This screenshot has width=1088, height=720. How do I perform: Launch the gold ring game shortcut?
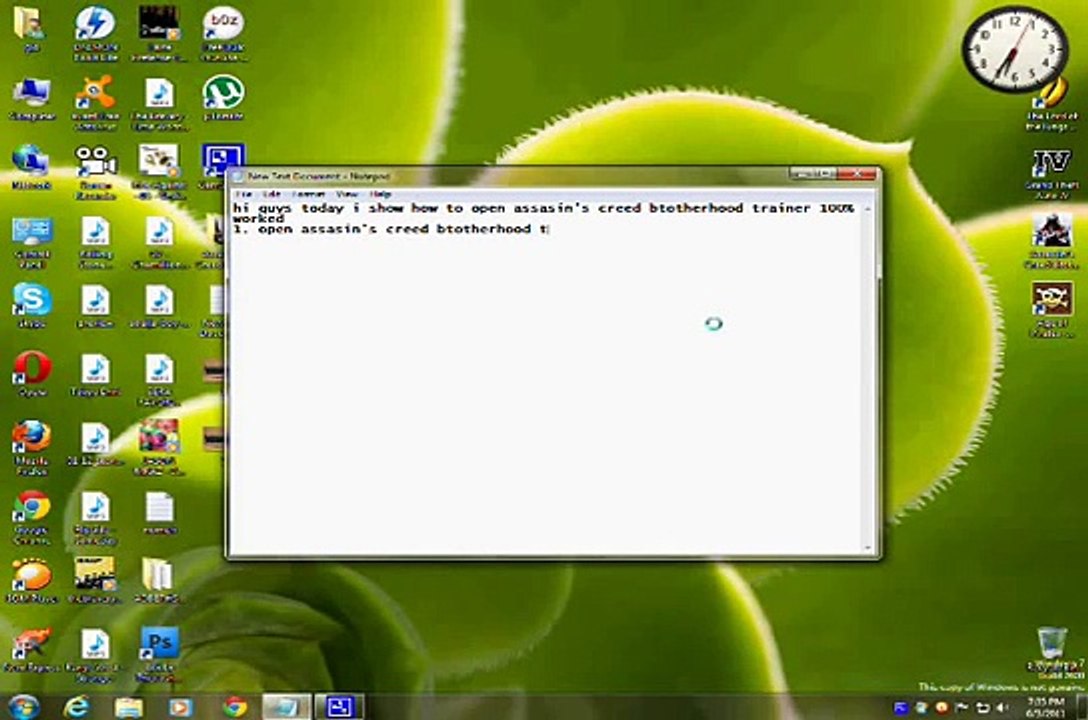[x=1053, y=104]
